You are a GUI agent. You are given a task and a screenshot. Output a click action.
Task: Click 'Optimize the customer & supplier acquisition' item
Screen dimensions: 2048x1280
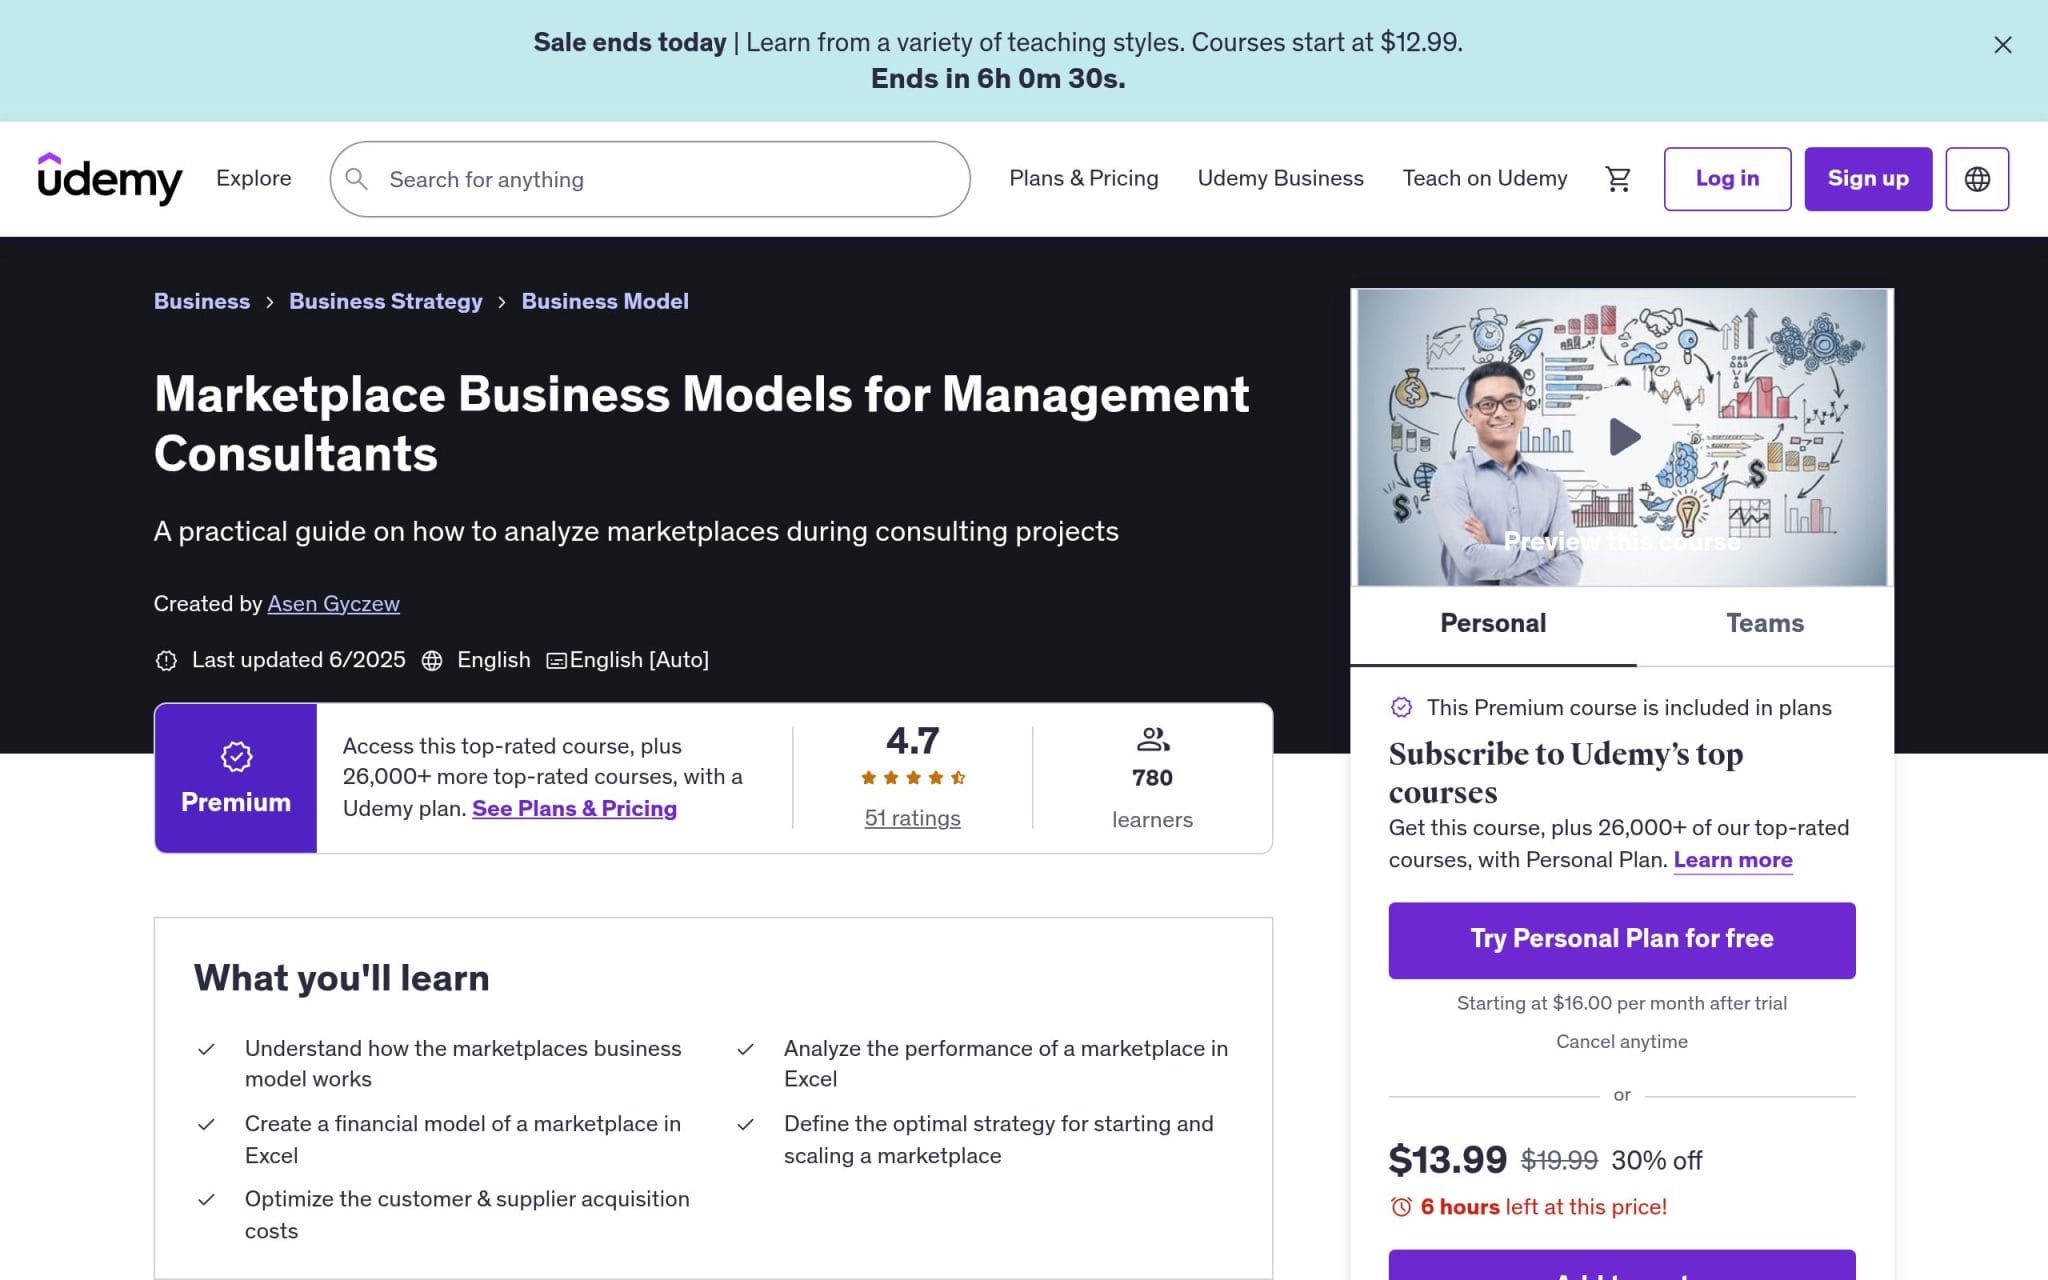467,1215
